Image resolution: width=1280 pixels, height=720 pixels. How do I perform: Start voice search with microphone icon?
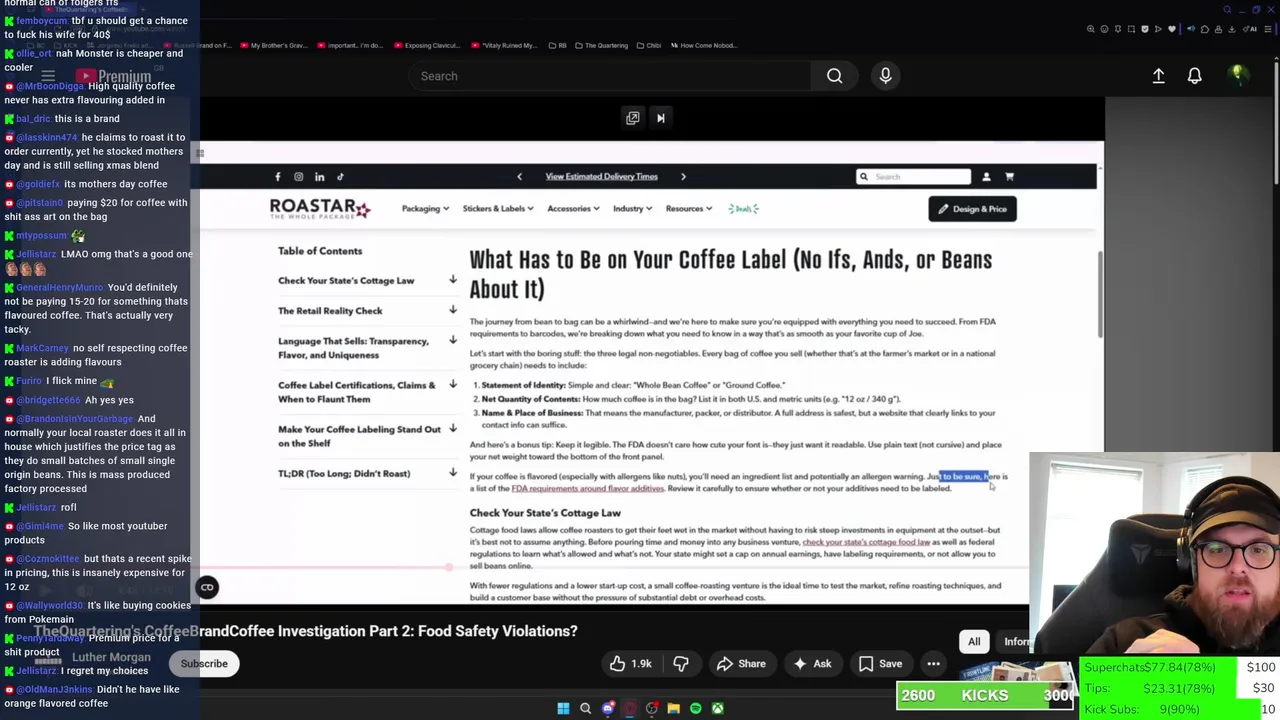[x=885, y=76]
